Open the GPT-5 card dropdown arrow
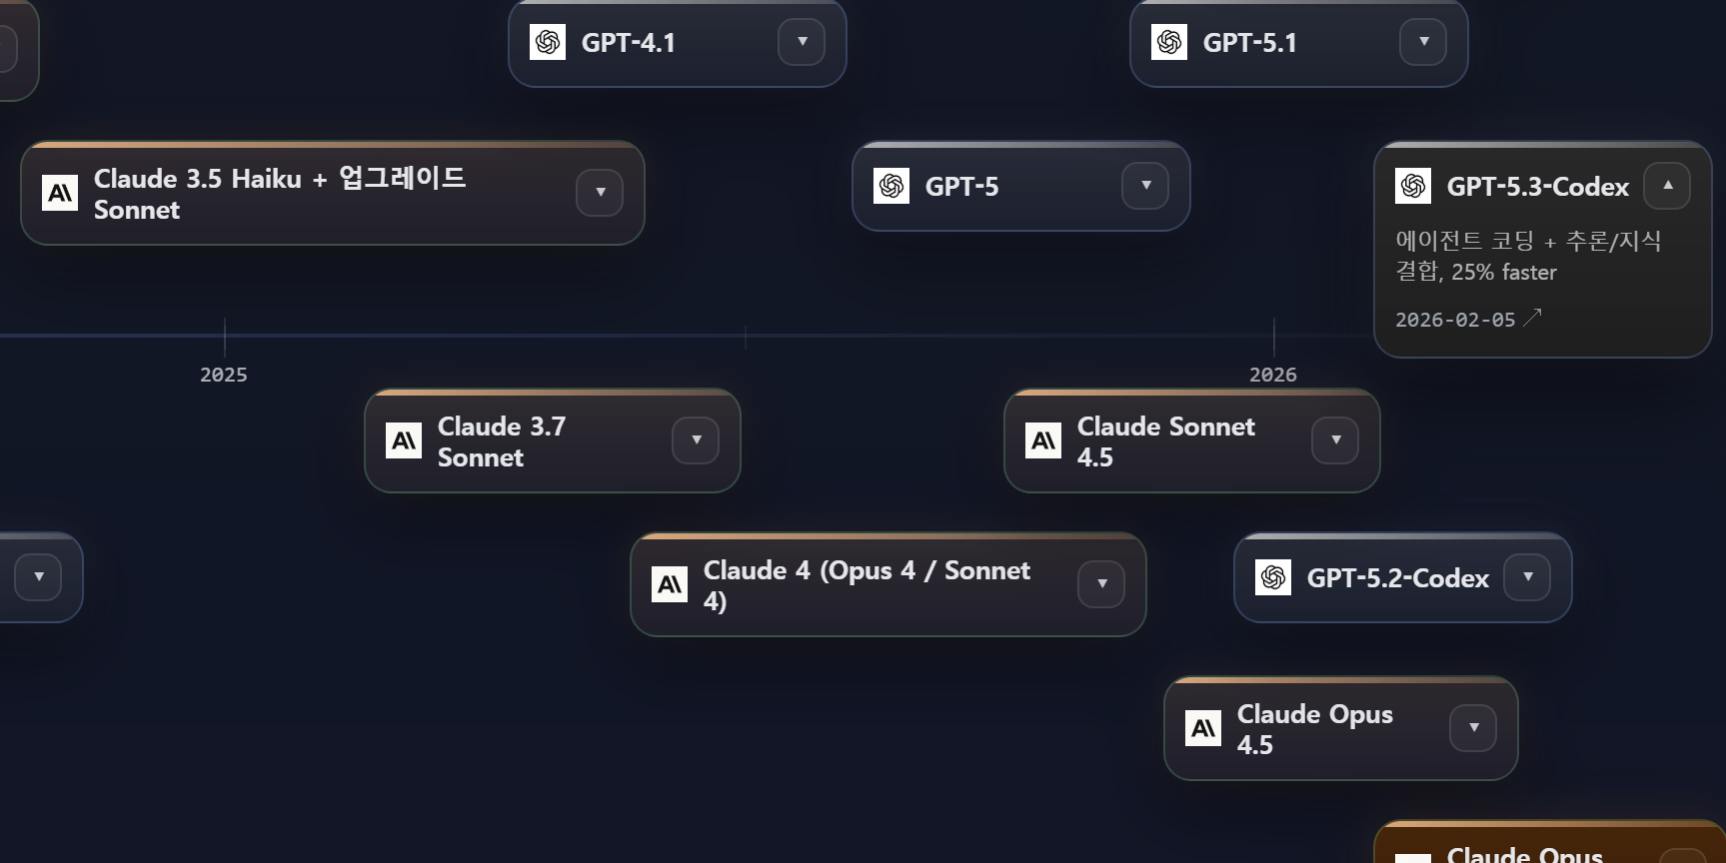The height and width of the screenshot is (863, 1726). pos(1145,186)
